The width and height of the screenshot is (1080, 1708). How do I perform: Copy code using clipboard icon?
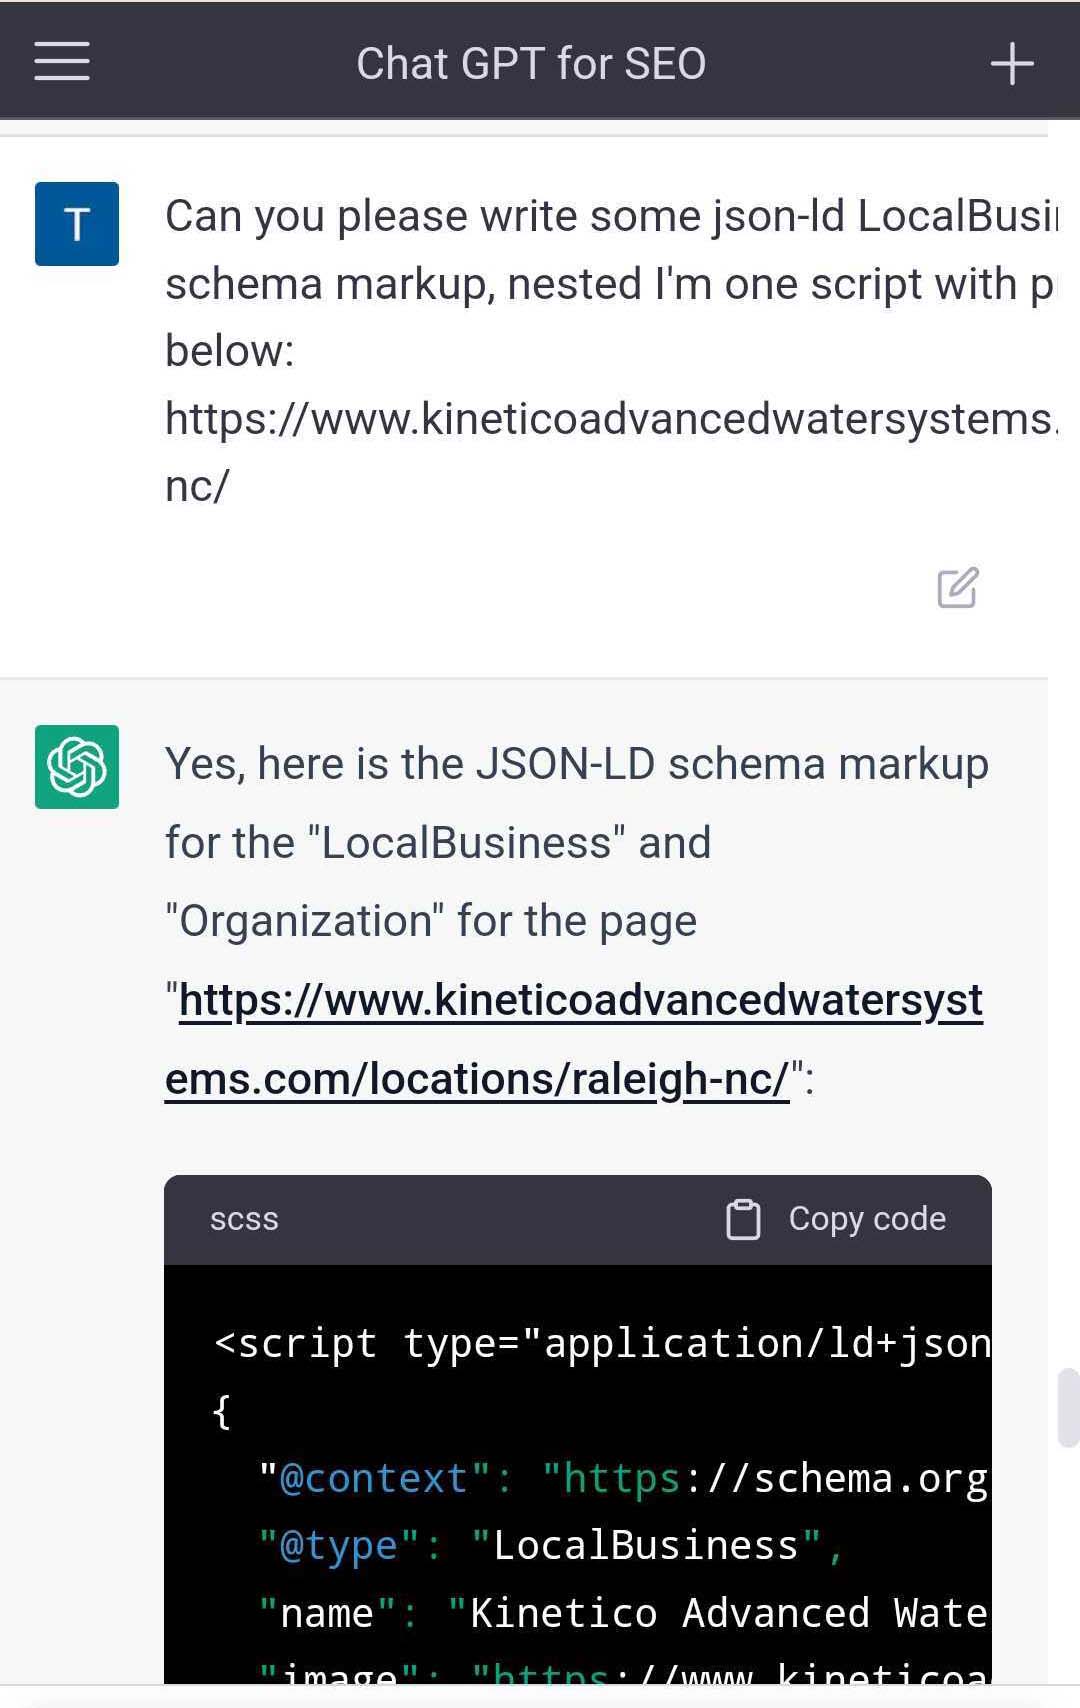[x=743, y=1219]
